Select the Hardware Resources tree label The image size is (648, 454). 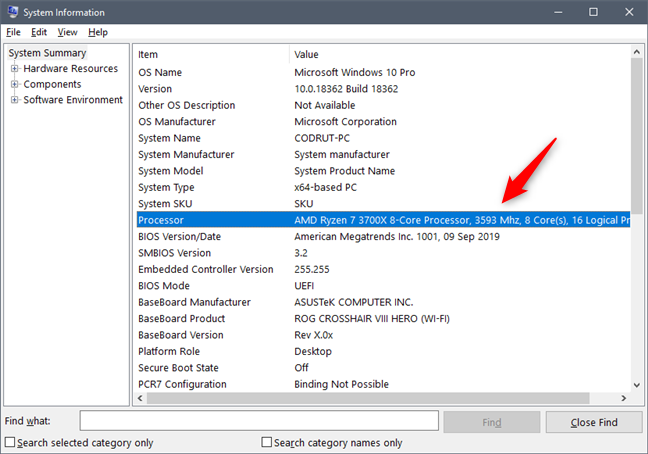click(71, 69)
